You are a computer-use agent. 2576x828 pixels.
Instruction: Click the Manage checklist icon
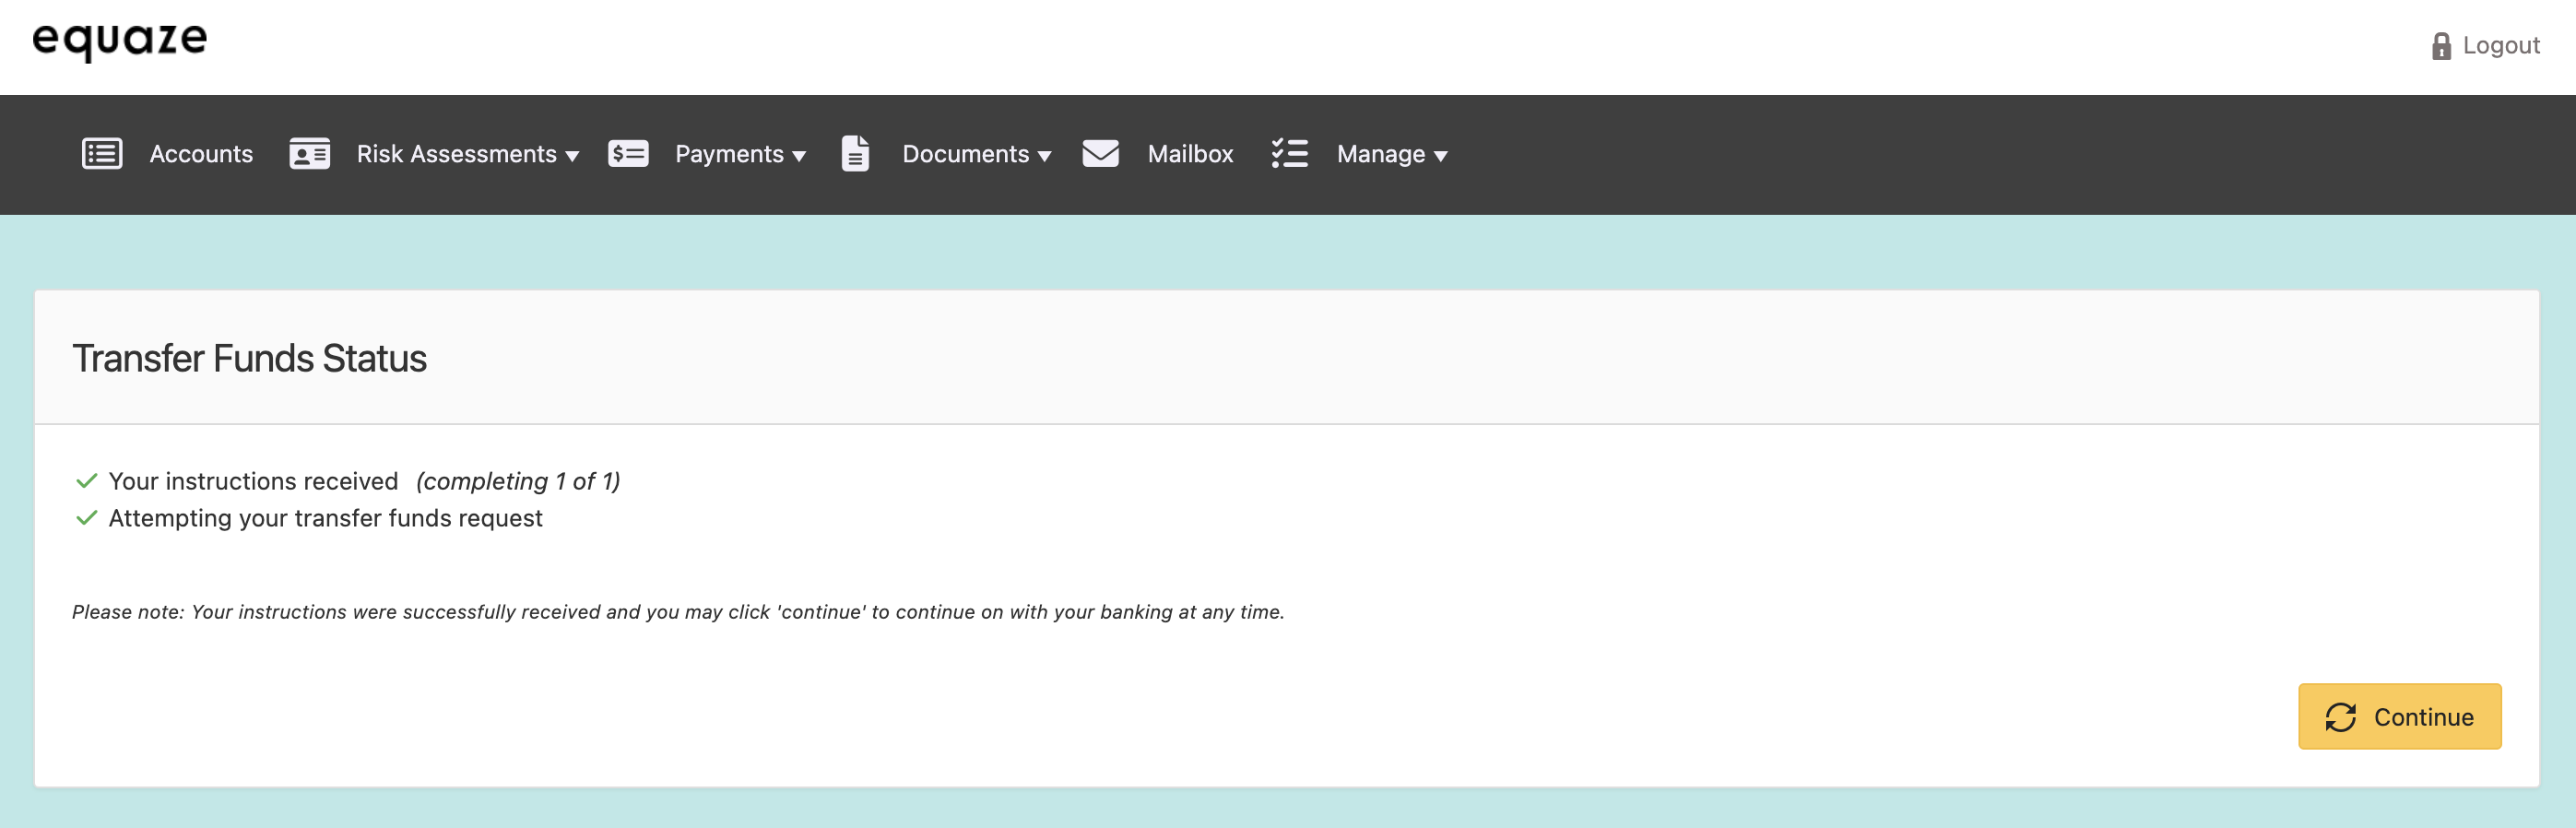[x=1289, y=154]
